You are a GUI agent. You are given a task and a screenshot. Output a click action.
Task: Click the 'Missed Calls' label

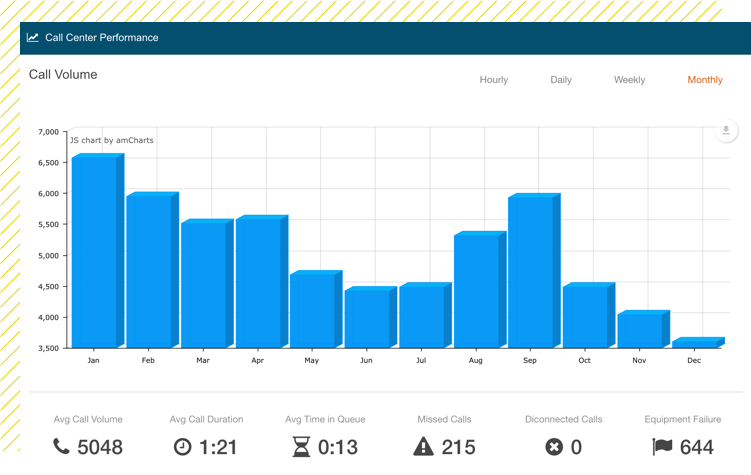coord(444,419)
